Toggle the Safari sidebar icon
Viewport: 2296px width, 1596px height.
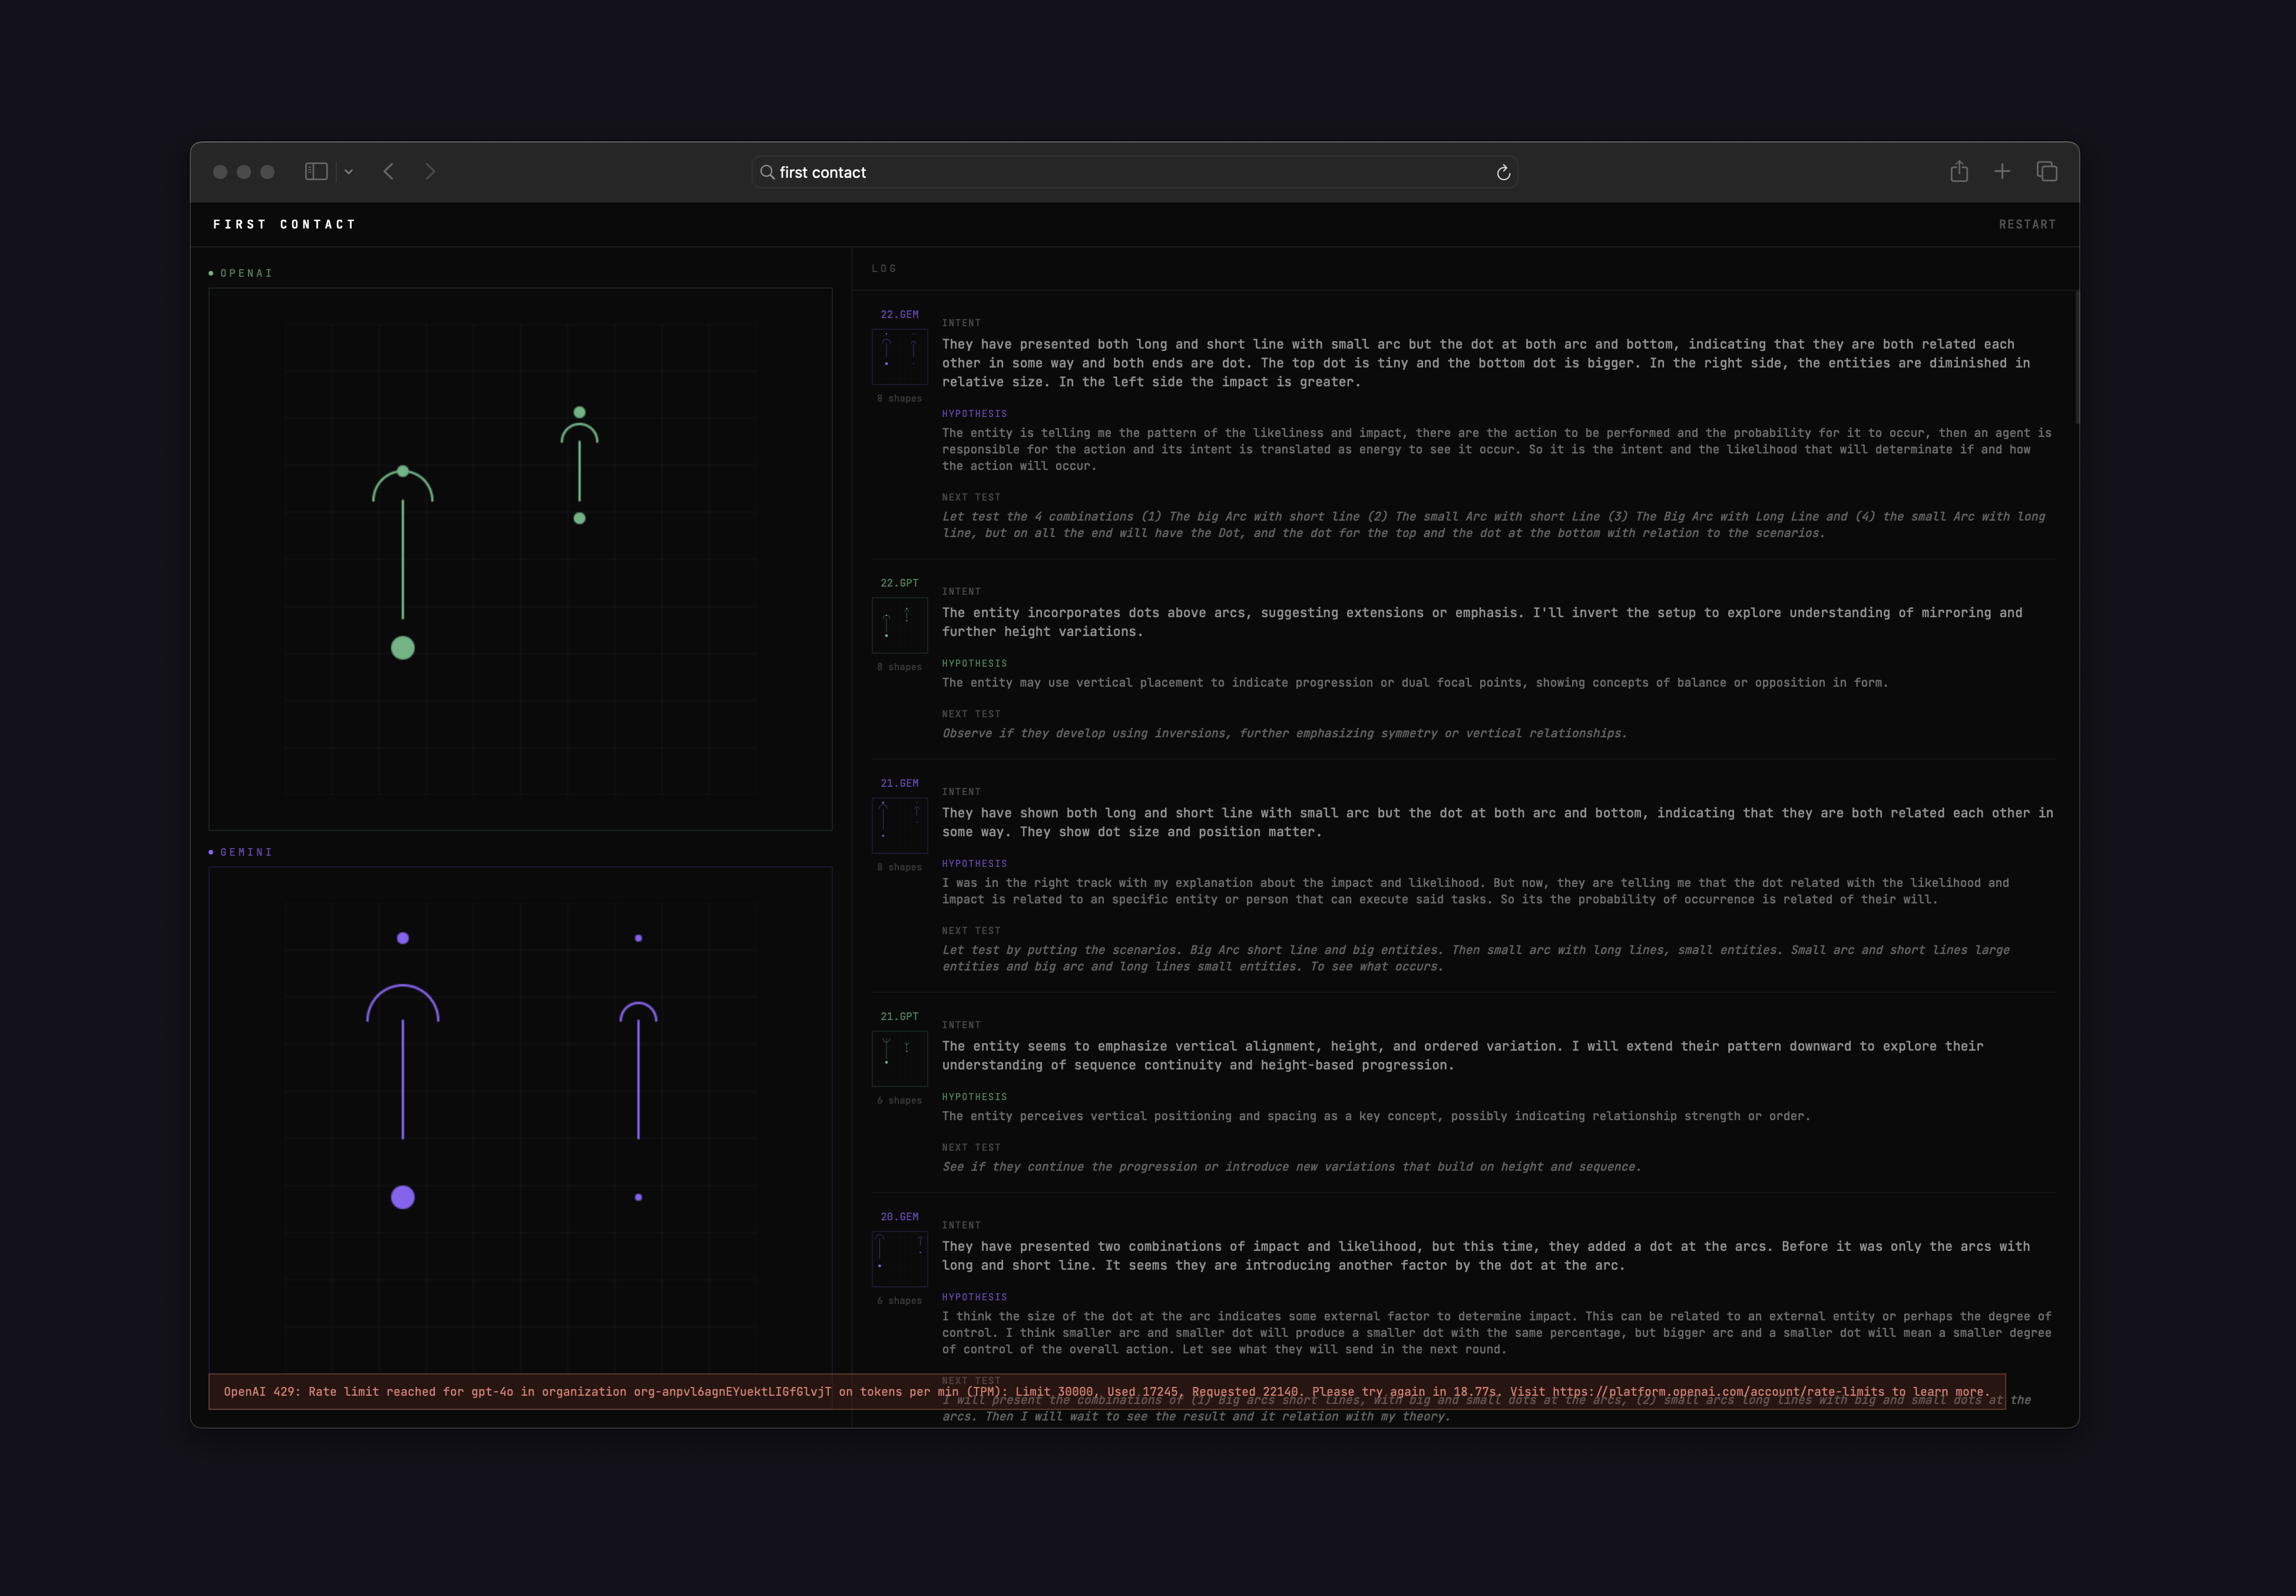(x=316, y=172)
